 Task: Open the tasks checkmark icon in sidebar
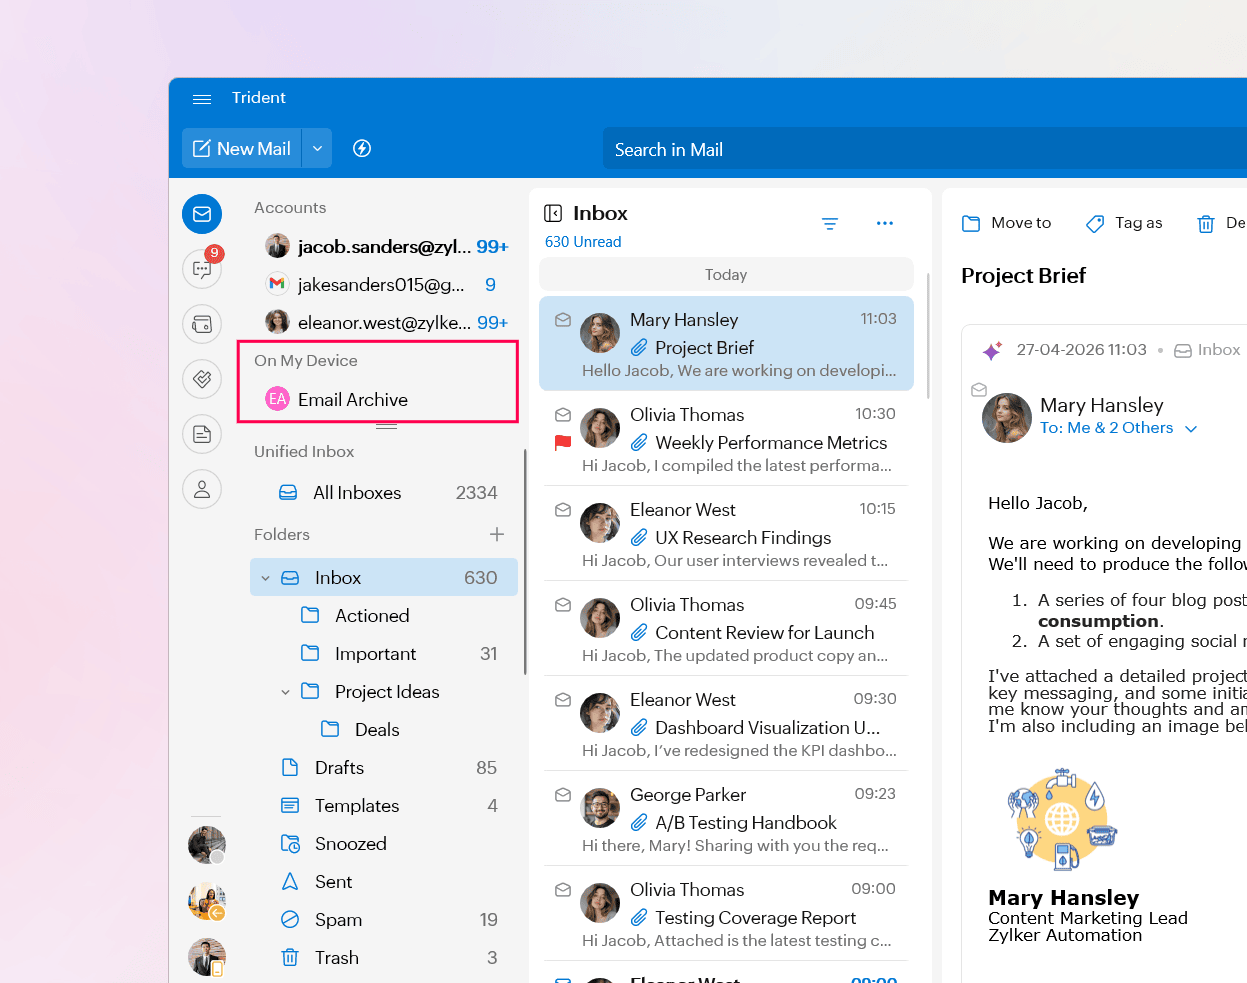(x=202, y=379)
